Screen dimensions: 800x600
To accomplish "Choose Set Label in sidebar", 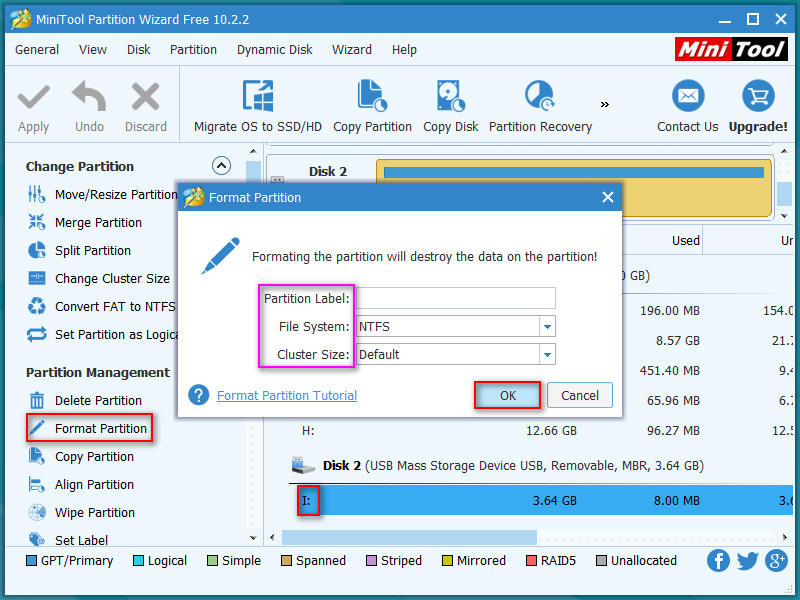I will pyautogui.click(x=68, y=540).
